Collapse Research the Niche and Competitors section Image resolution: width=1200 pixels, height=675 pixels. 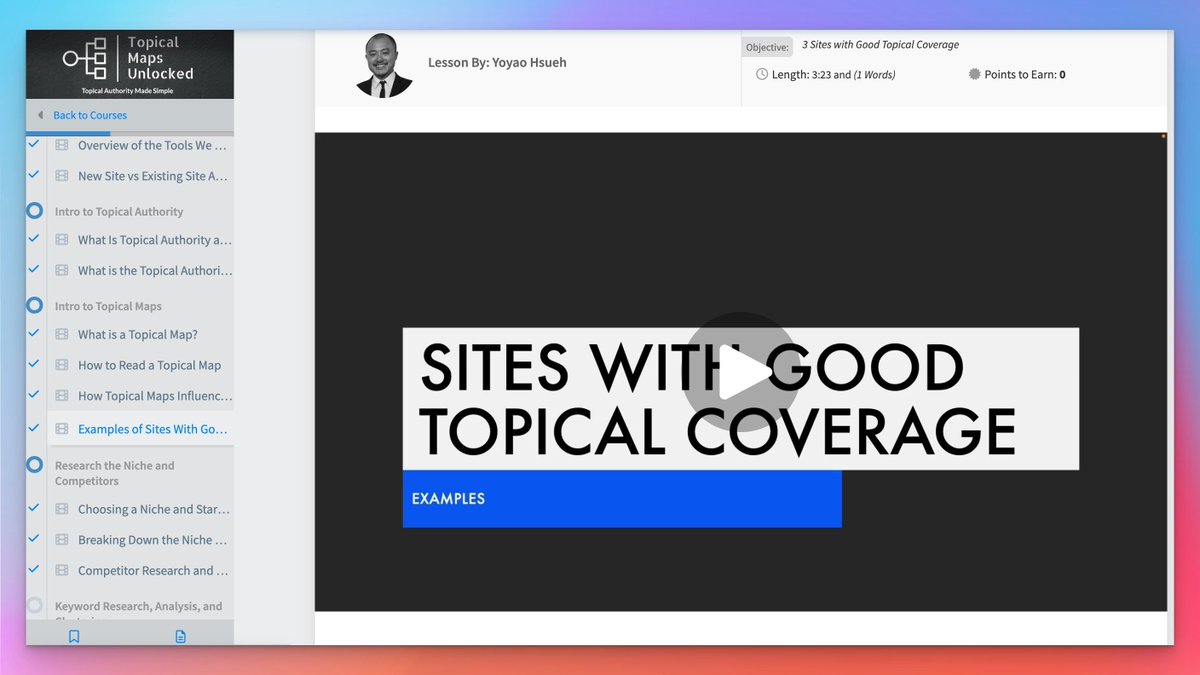click(115, 473)
